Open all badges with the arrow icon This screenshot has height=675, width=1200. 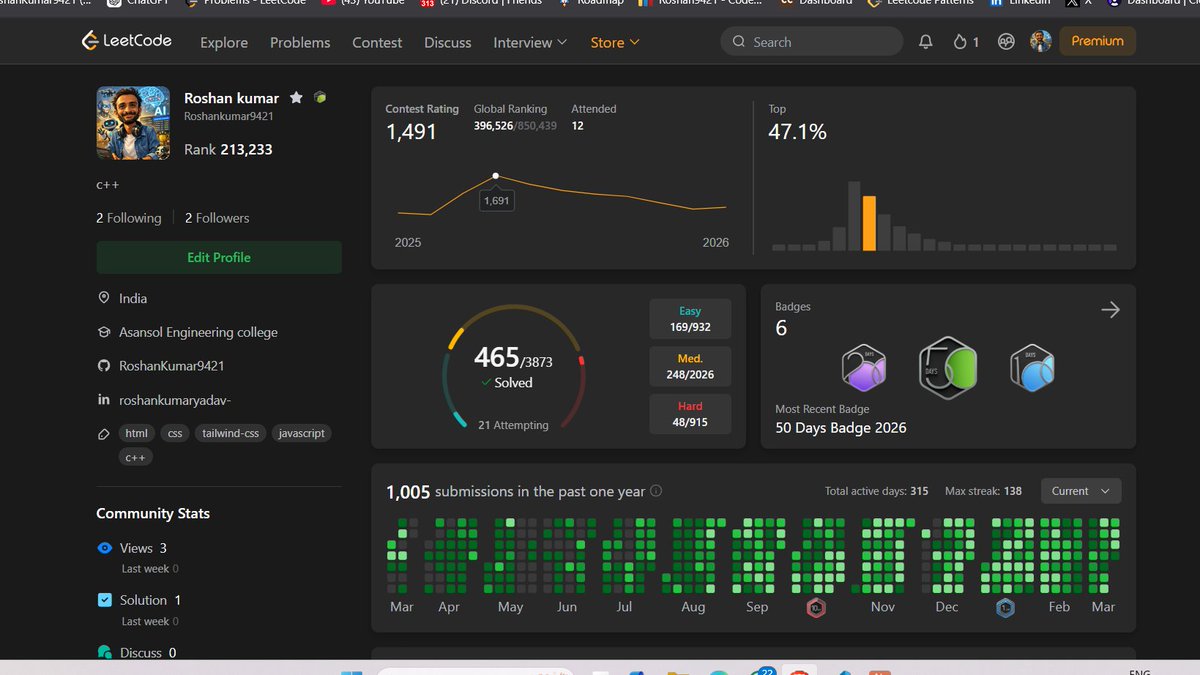(1110, 310)
